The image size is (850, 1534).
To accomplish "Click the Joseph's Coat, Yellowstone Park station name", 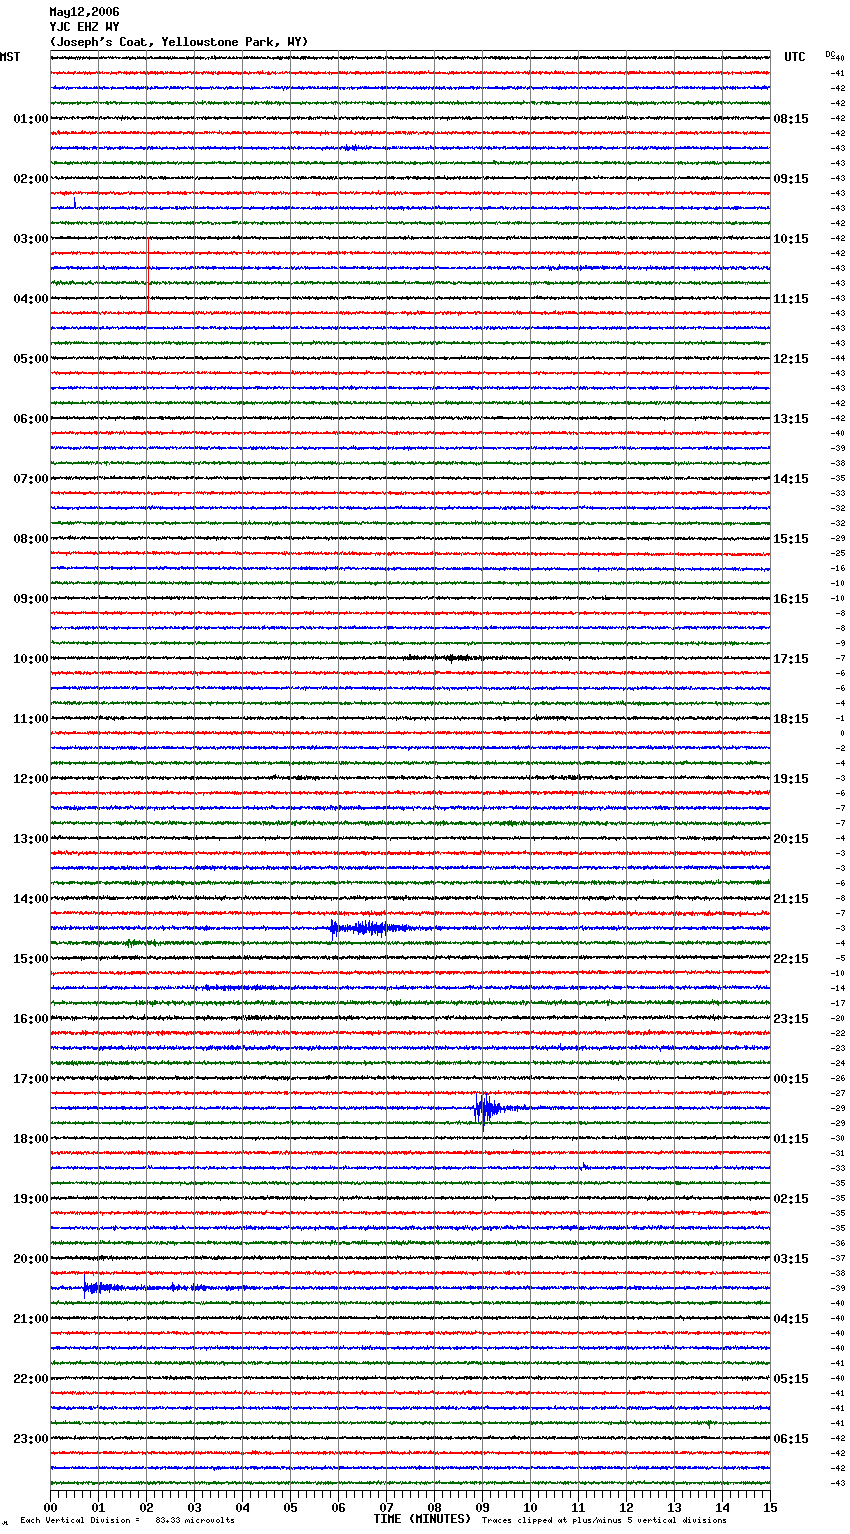I will coord(179,42).
